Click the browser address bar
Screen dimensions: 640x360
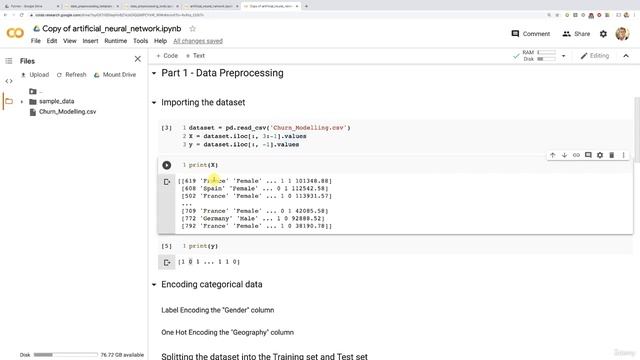point(286,15)
